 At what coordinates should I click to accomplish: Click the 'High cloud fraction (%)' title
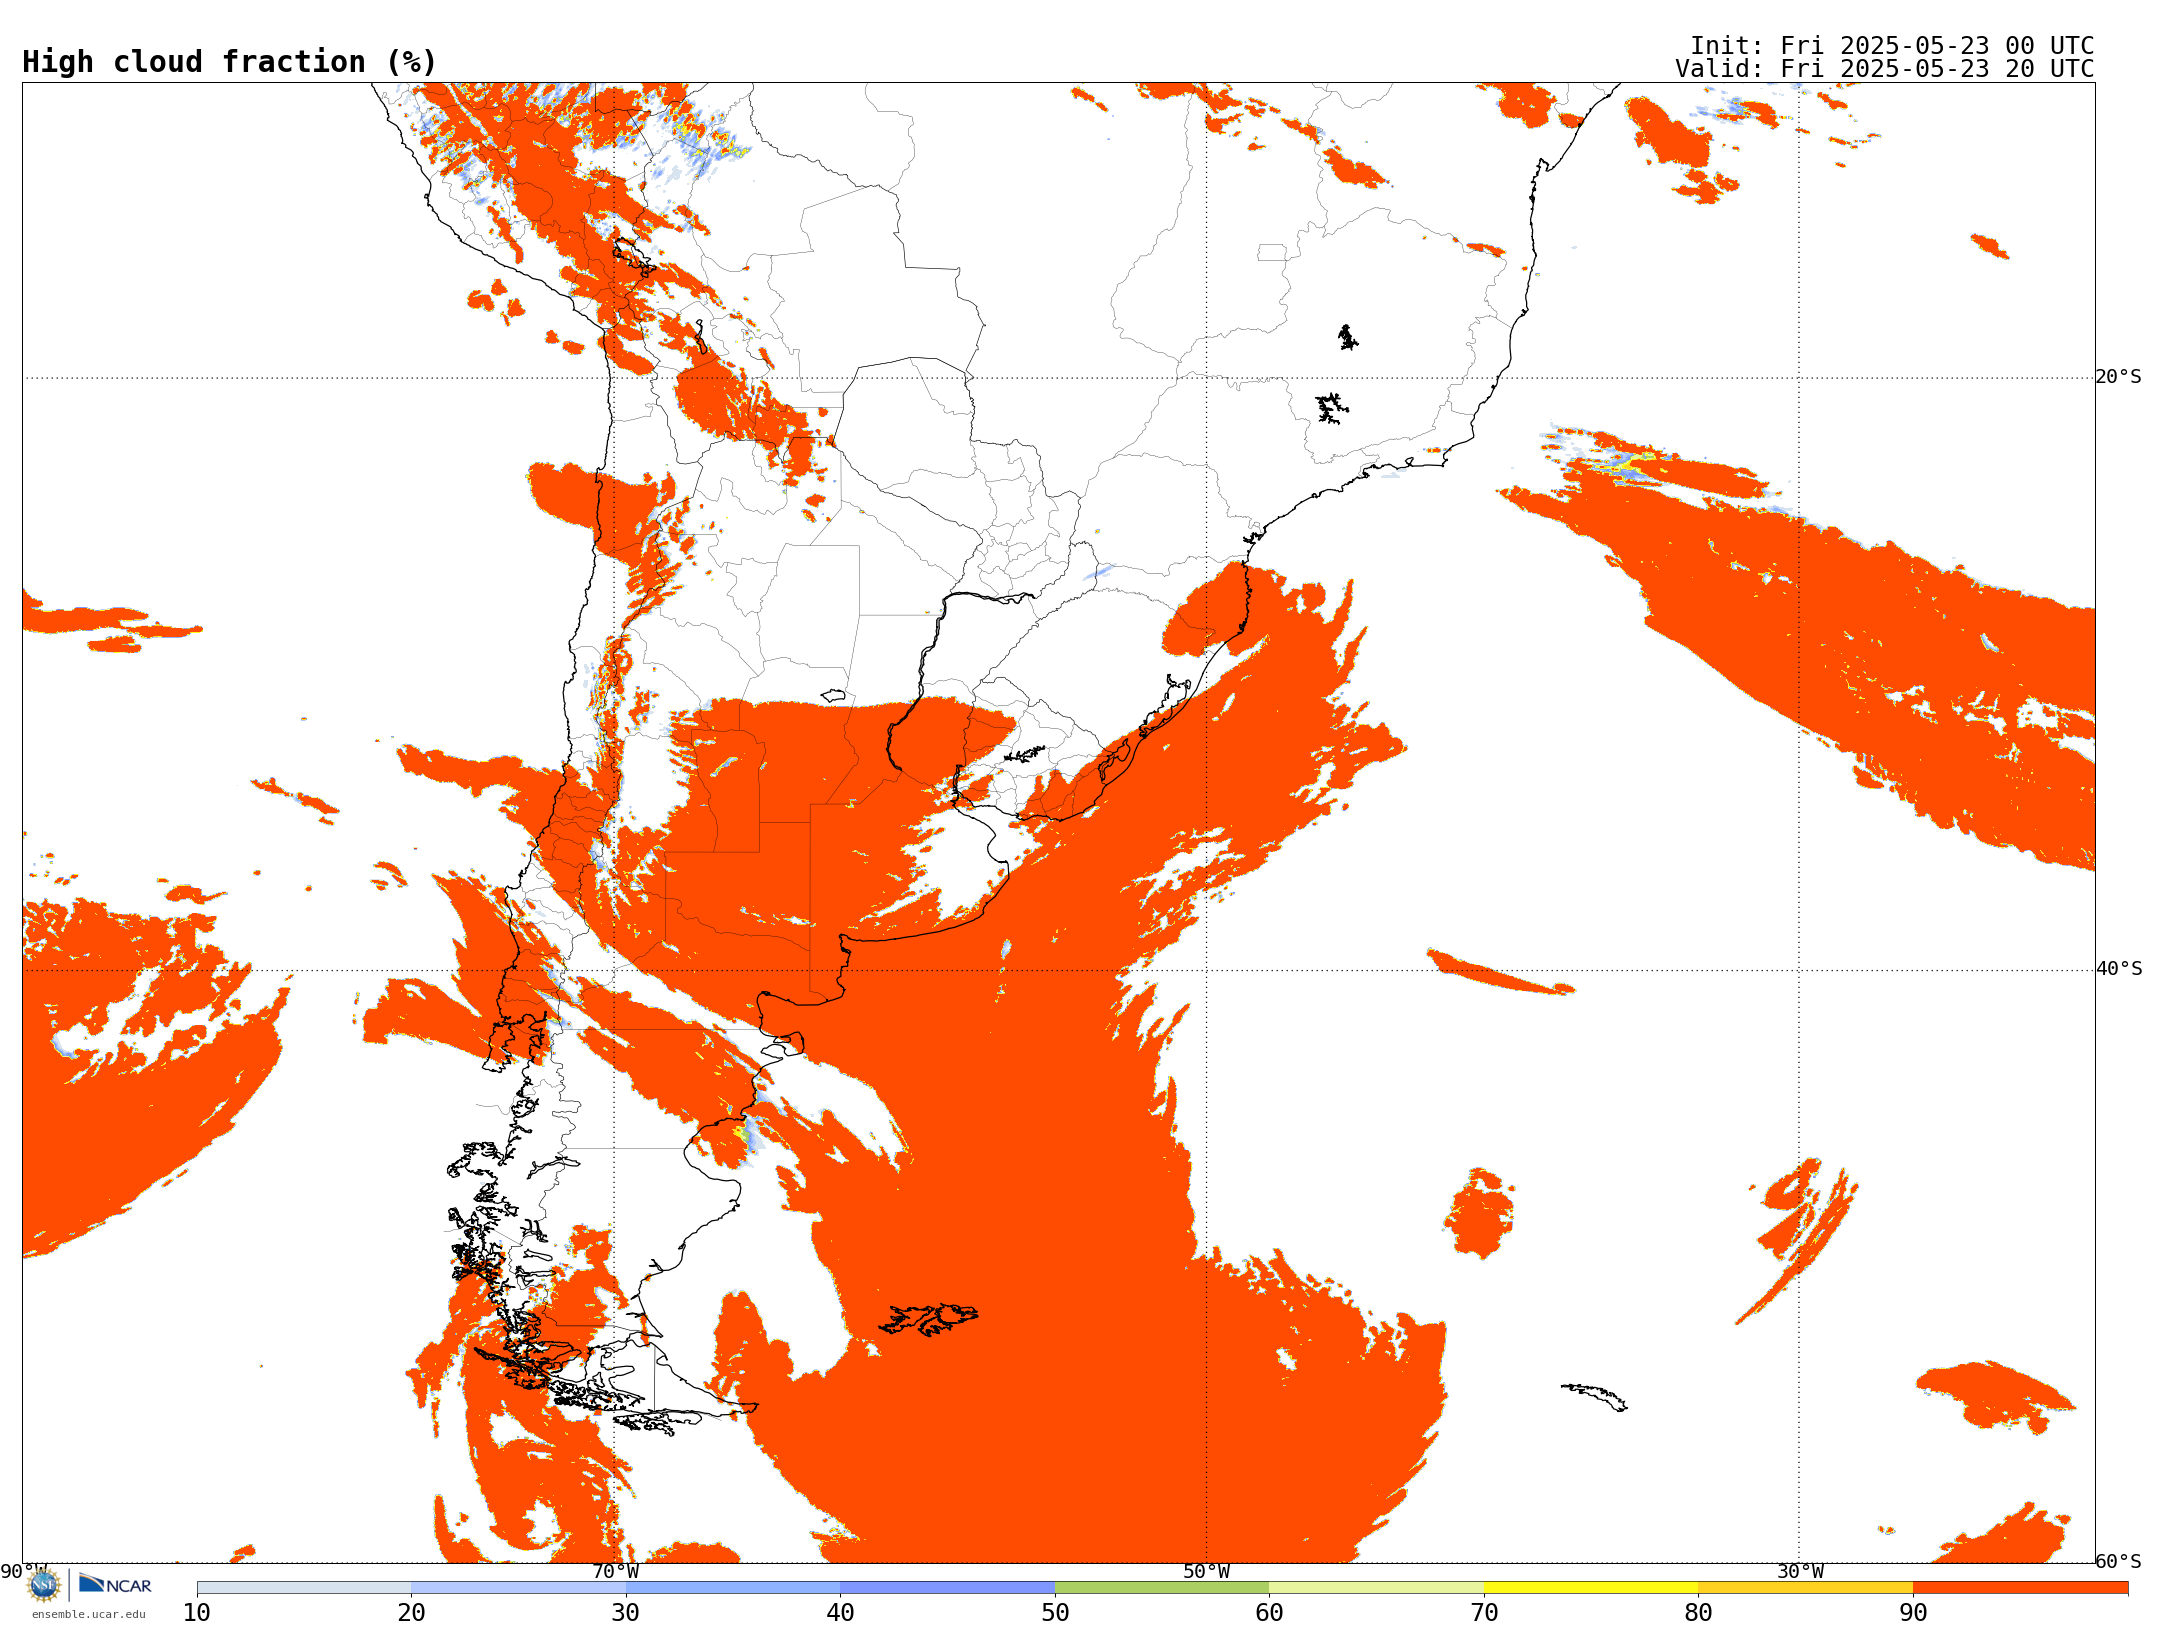[229, 62]
